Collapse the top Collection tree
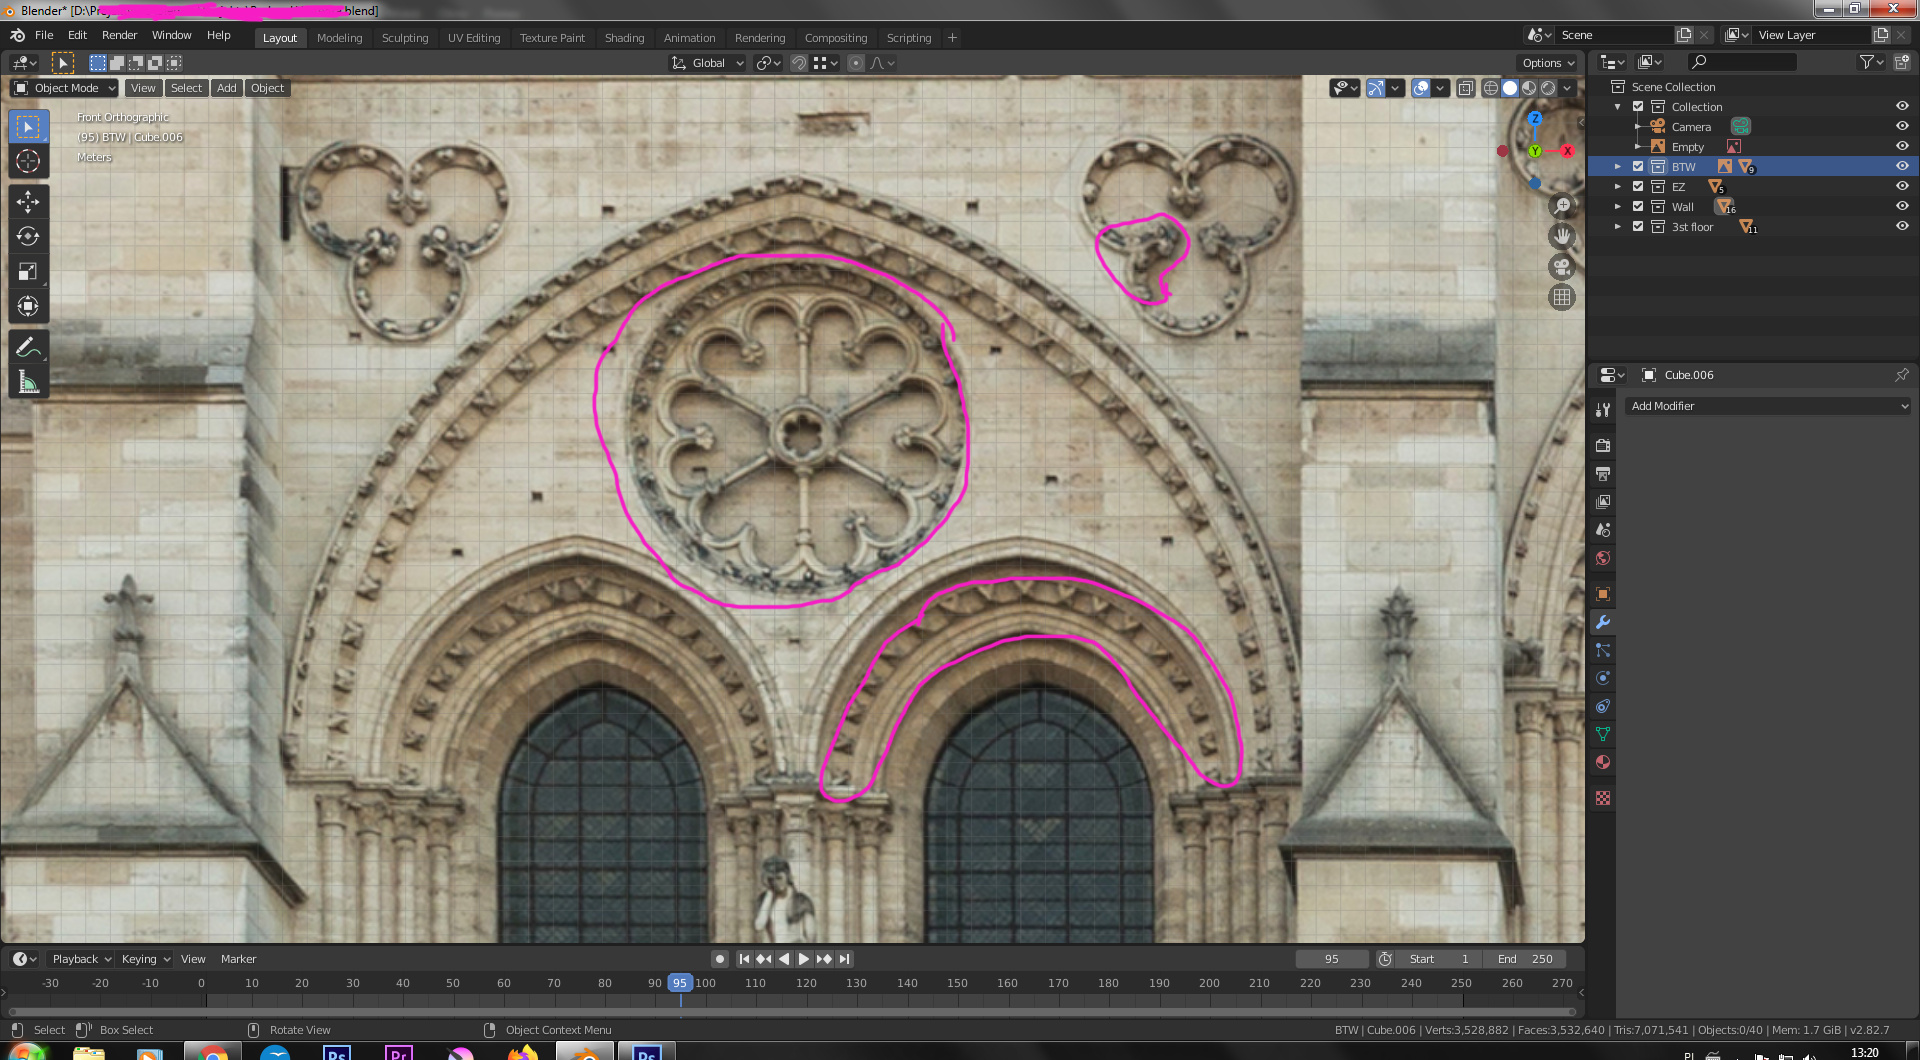The height and width of the screenshot is (1060, 1920). tap(1618, 106)
